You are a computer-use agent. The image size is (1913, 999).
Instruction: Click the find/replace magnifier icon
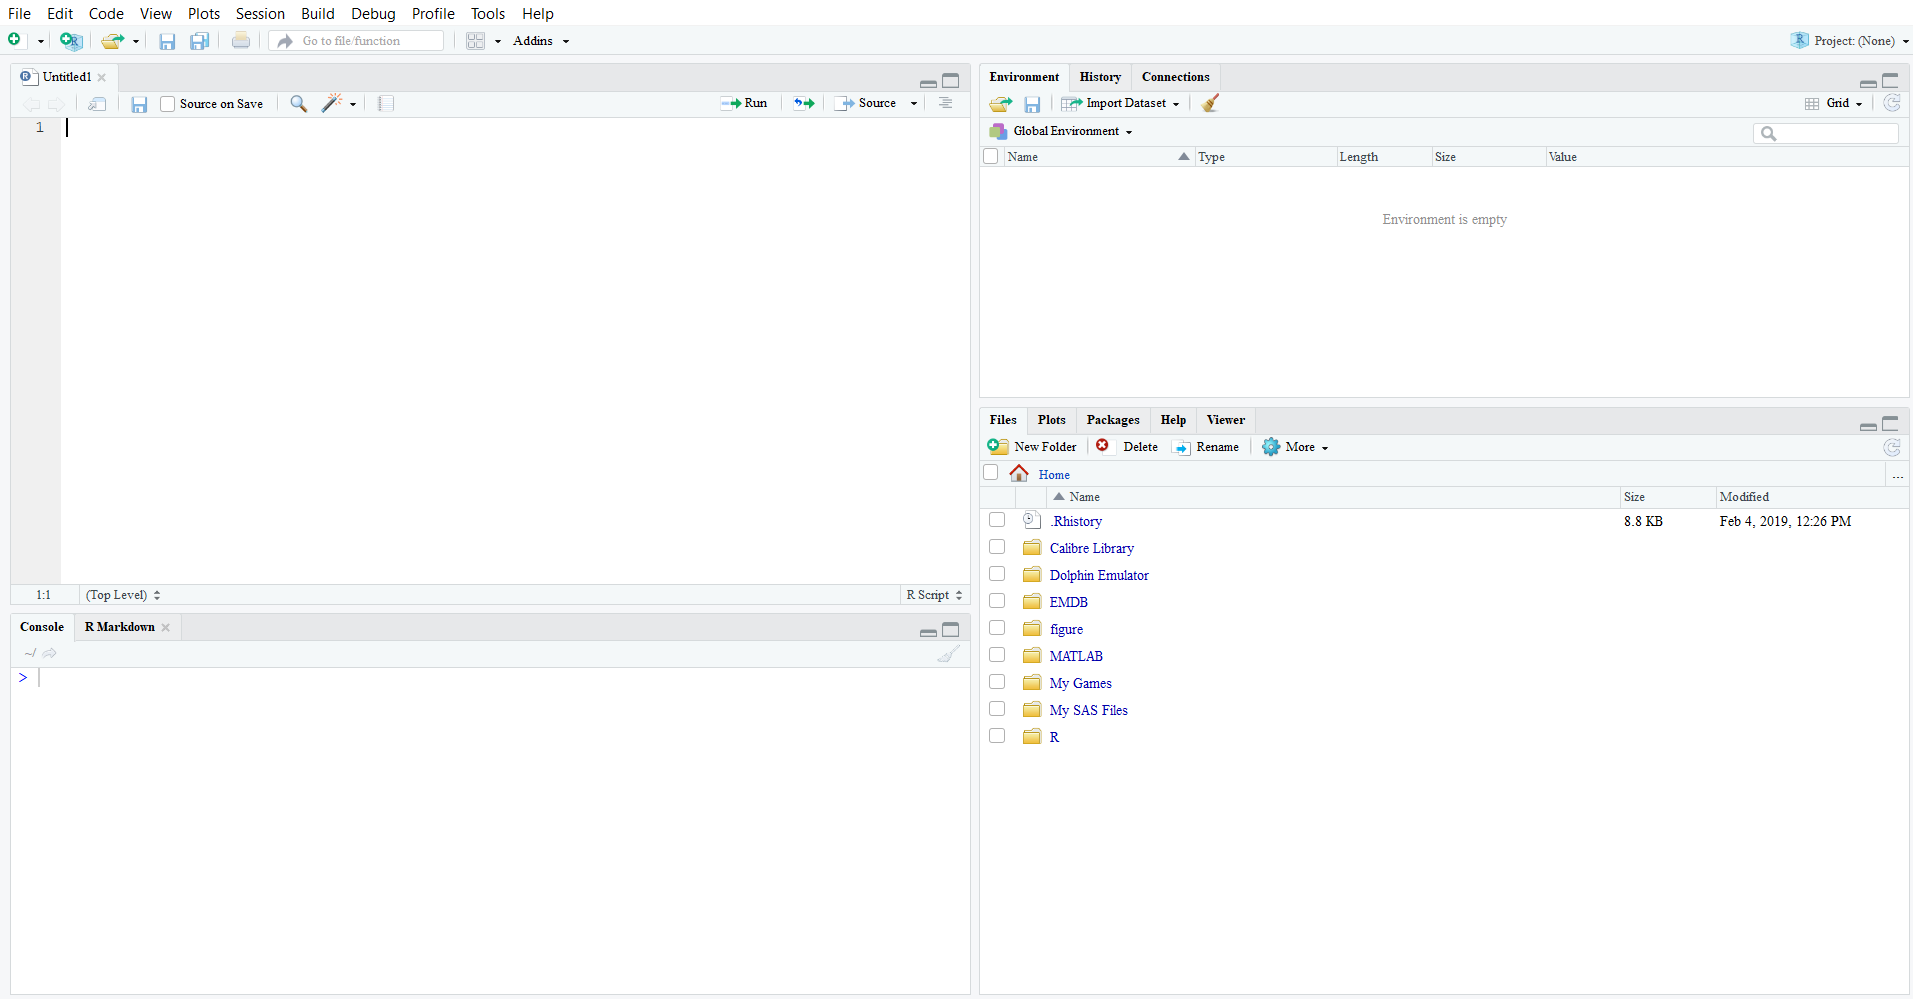(298, 103)
